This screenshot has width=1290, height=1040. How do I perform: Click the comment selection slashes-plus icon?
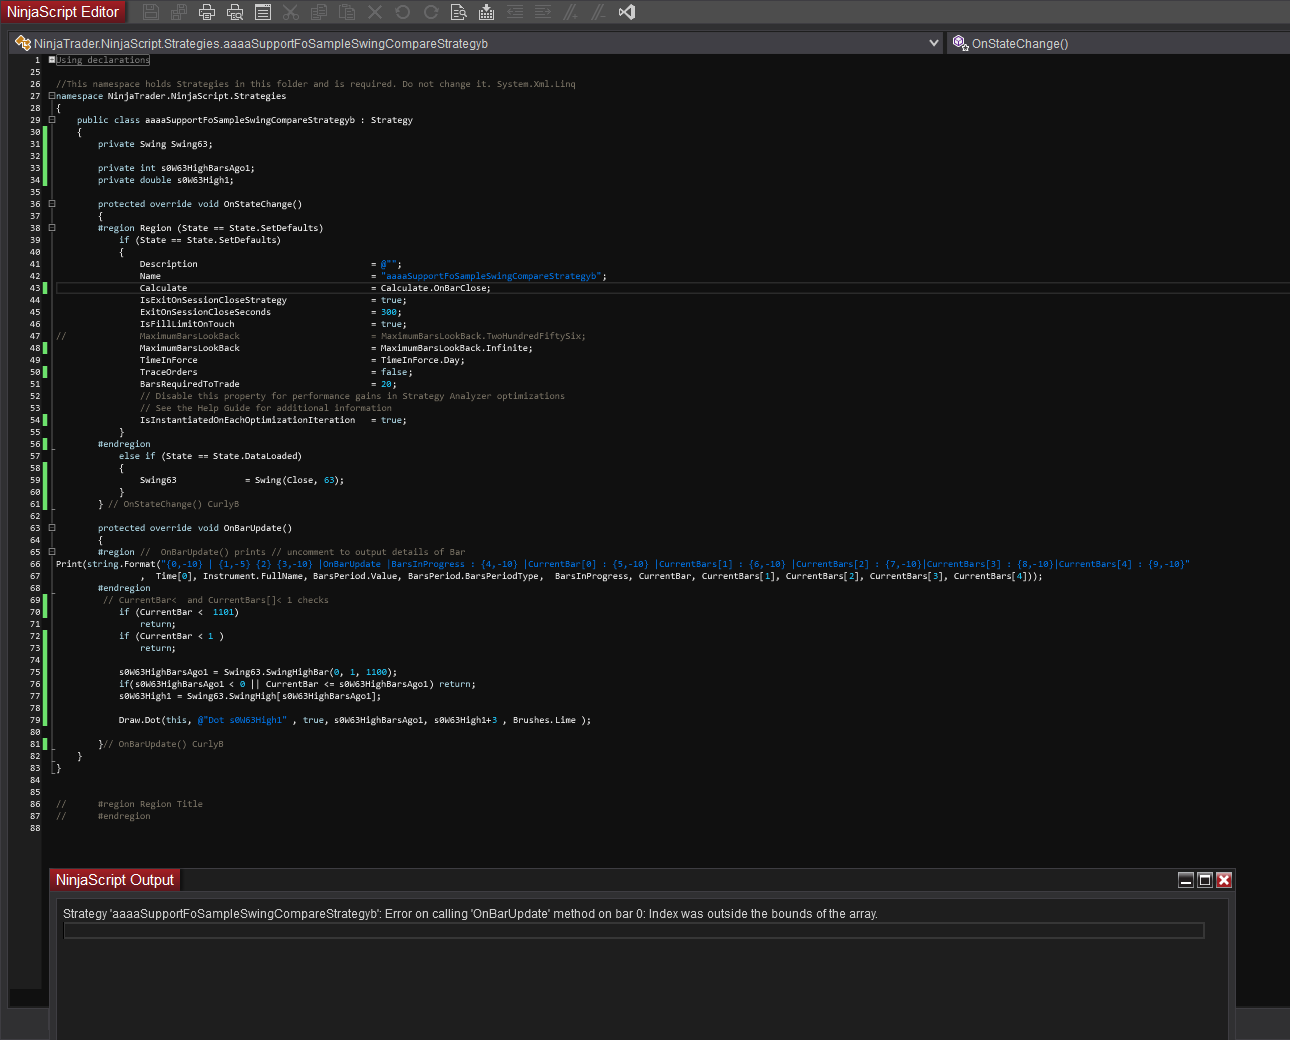click(x=571, y=12)
